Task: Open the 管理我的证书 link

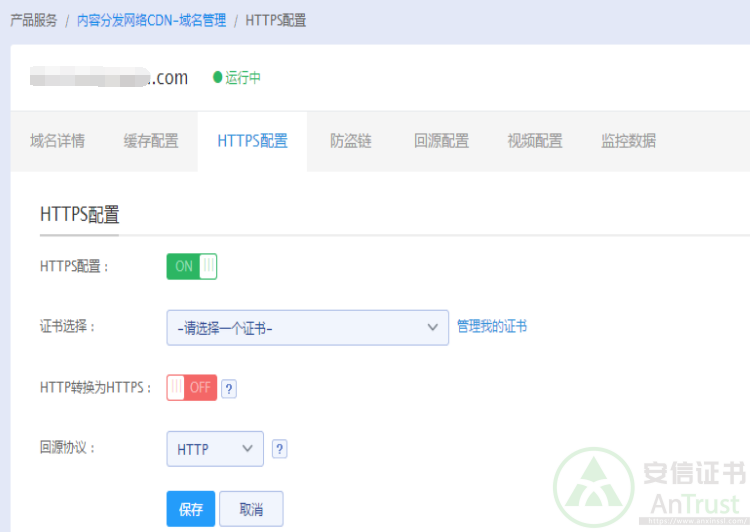Action: coord(492,326)
